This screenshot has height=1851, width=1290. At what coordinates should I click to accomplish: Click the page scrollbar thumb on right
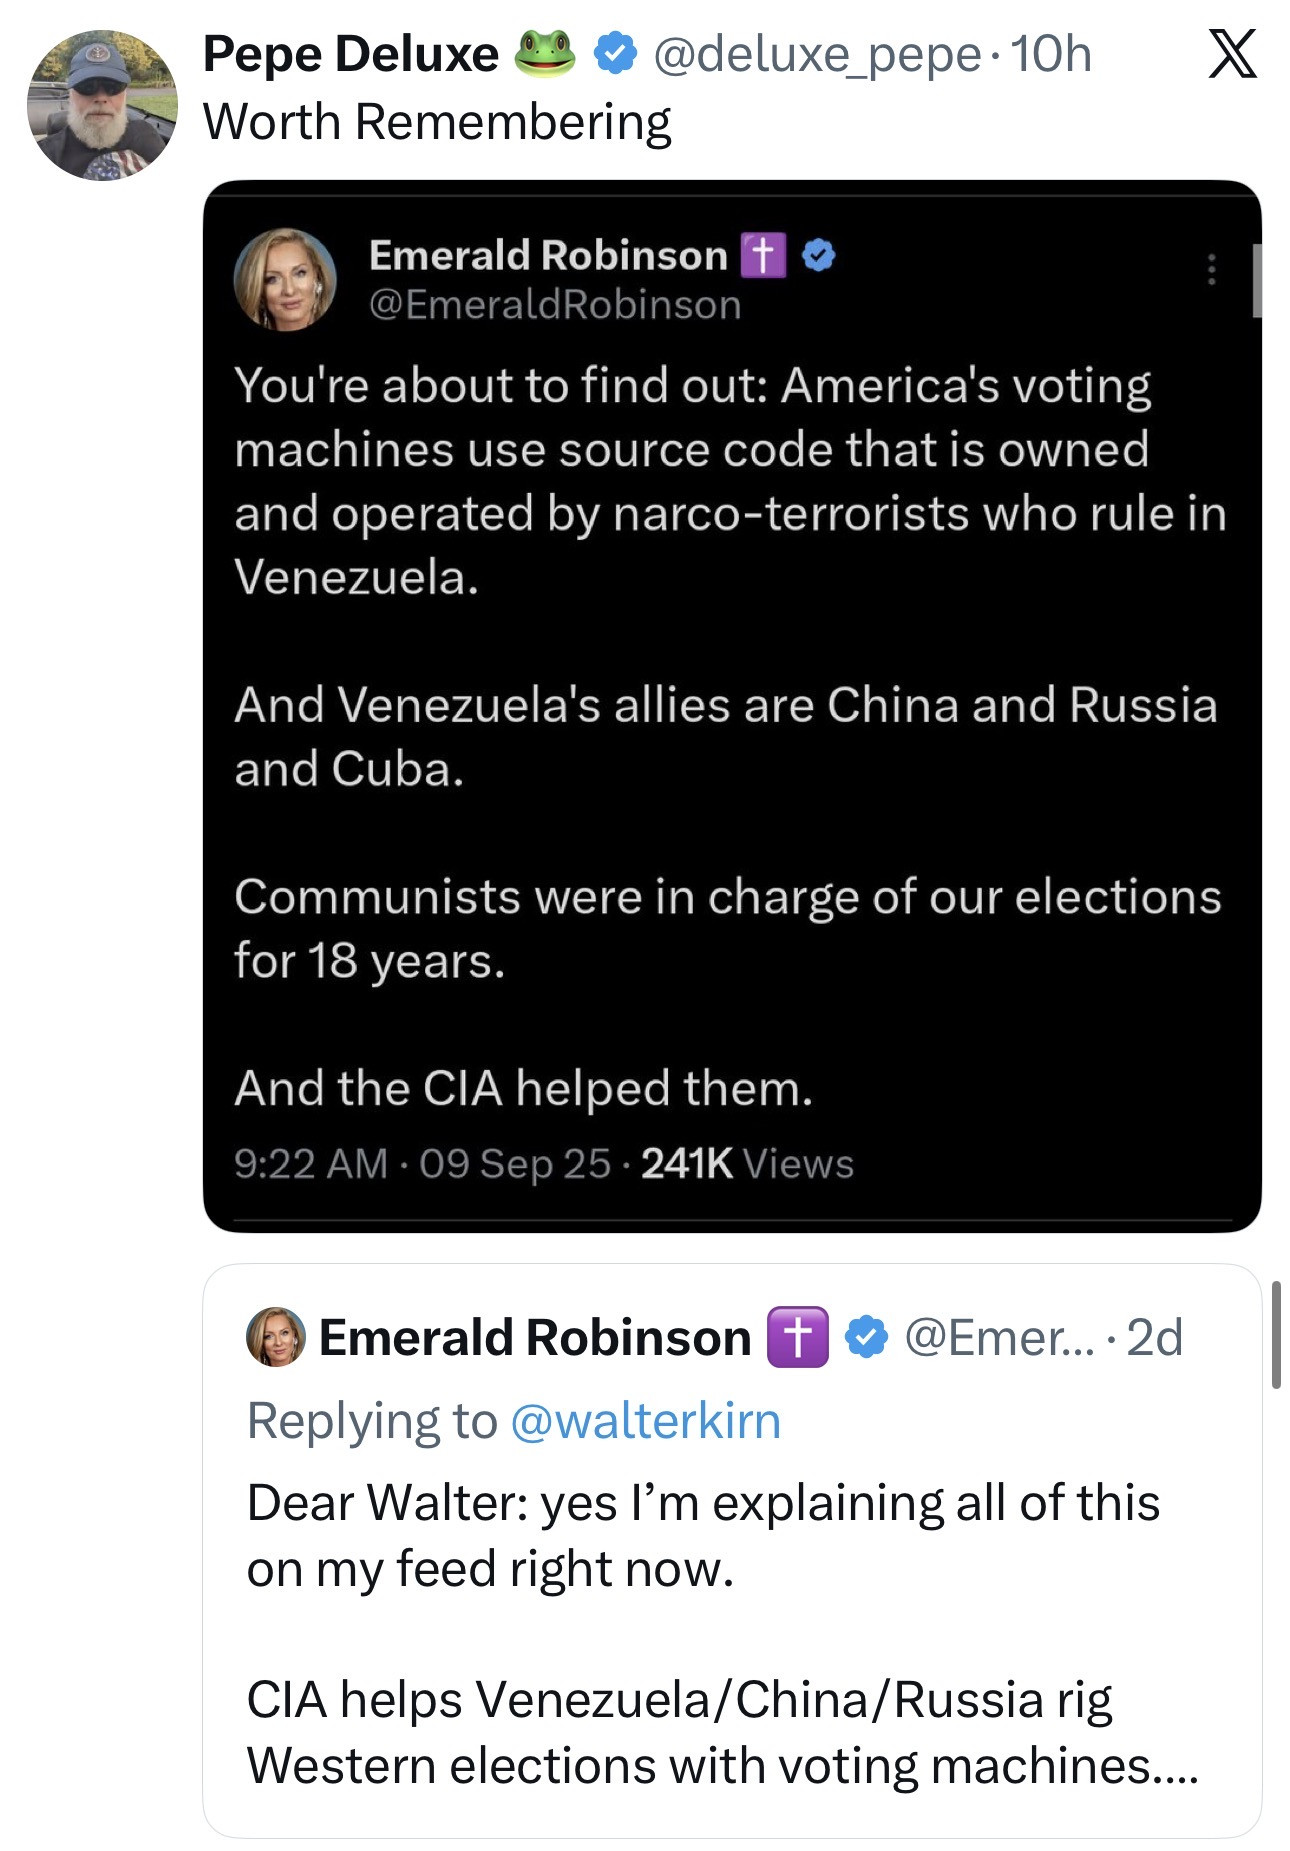1276,1334
